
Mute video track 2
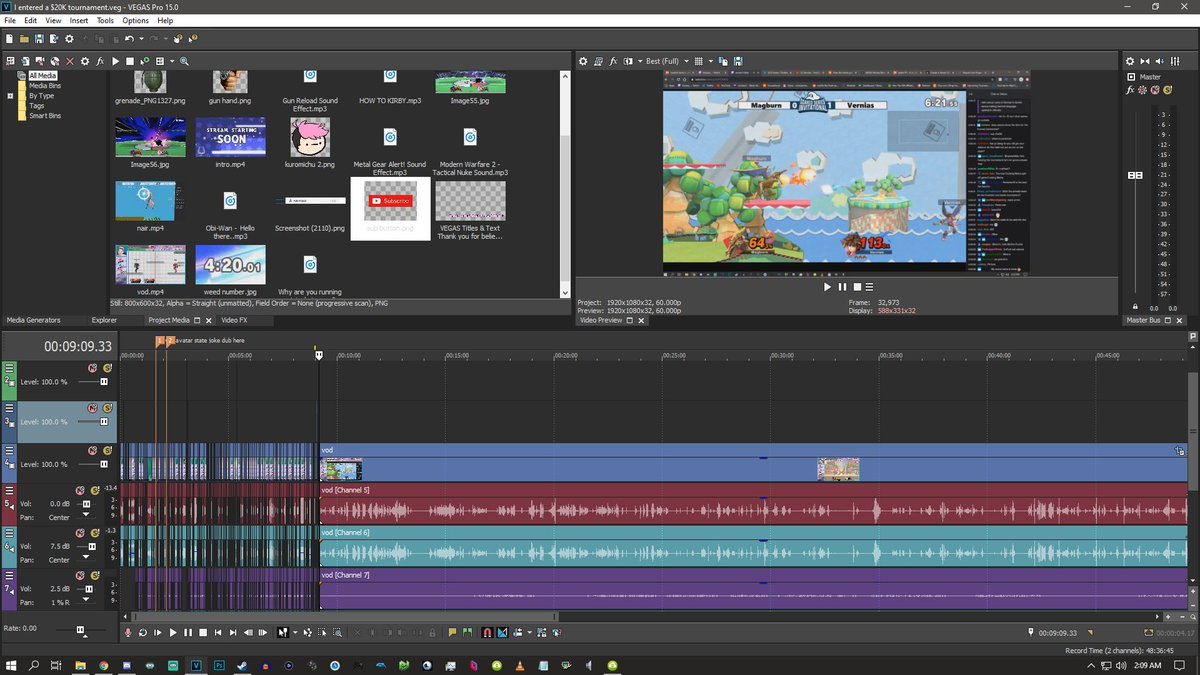(92, 368)
